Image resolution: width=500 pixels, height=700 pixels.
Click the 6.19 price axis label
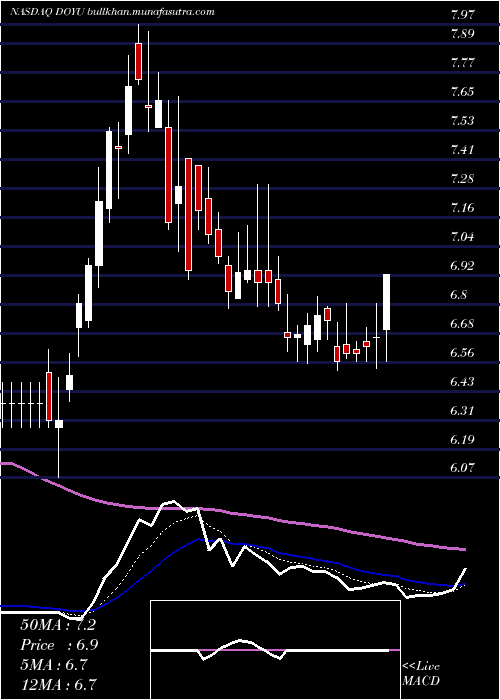[x=462, y=440]
